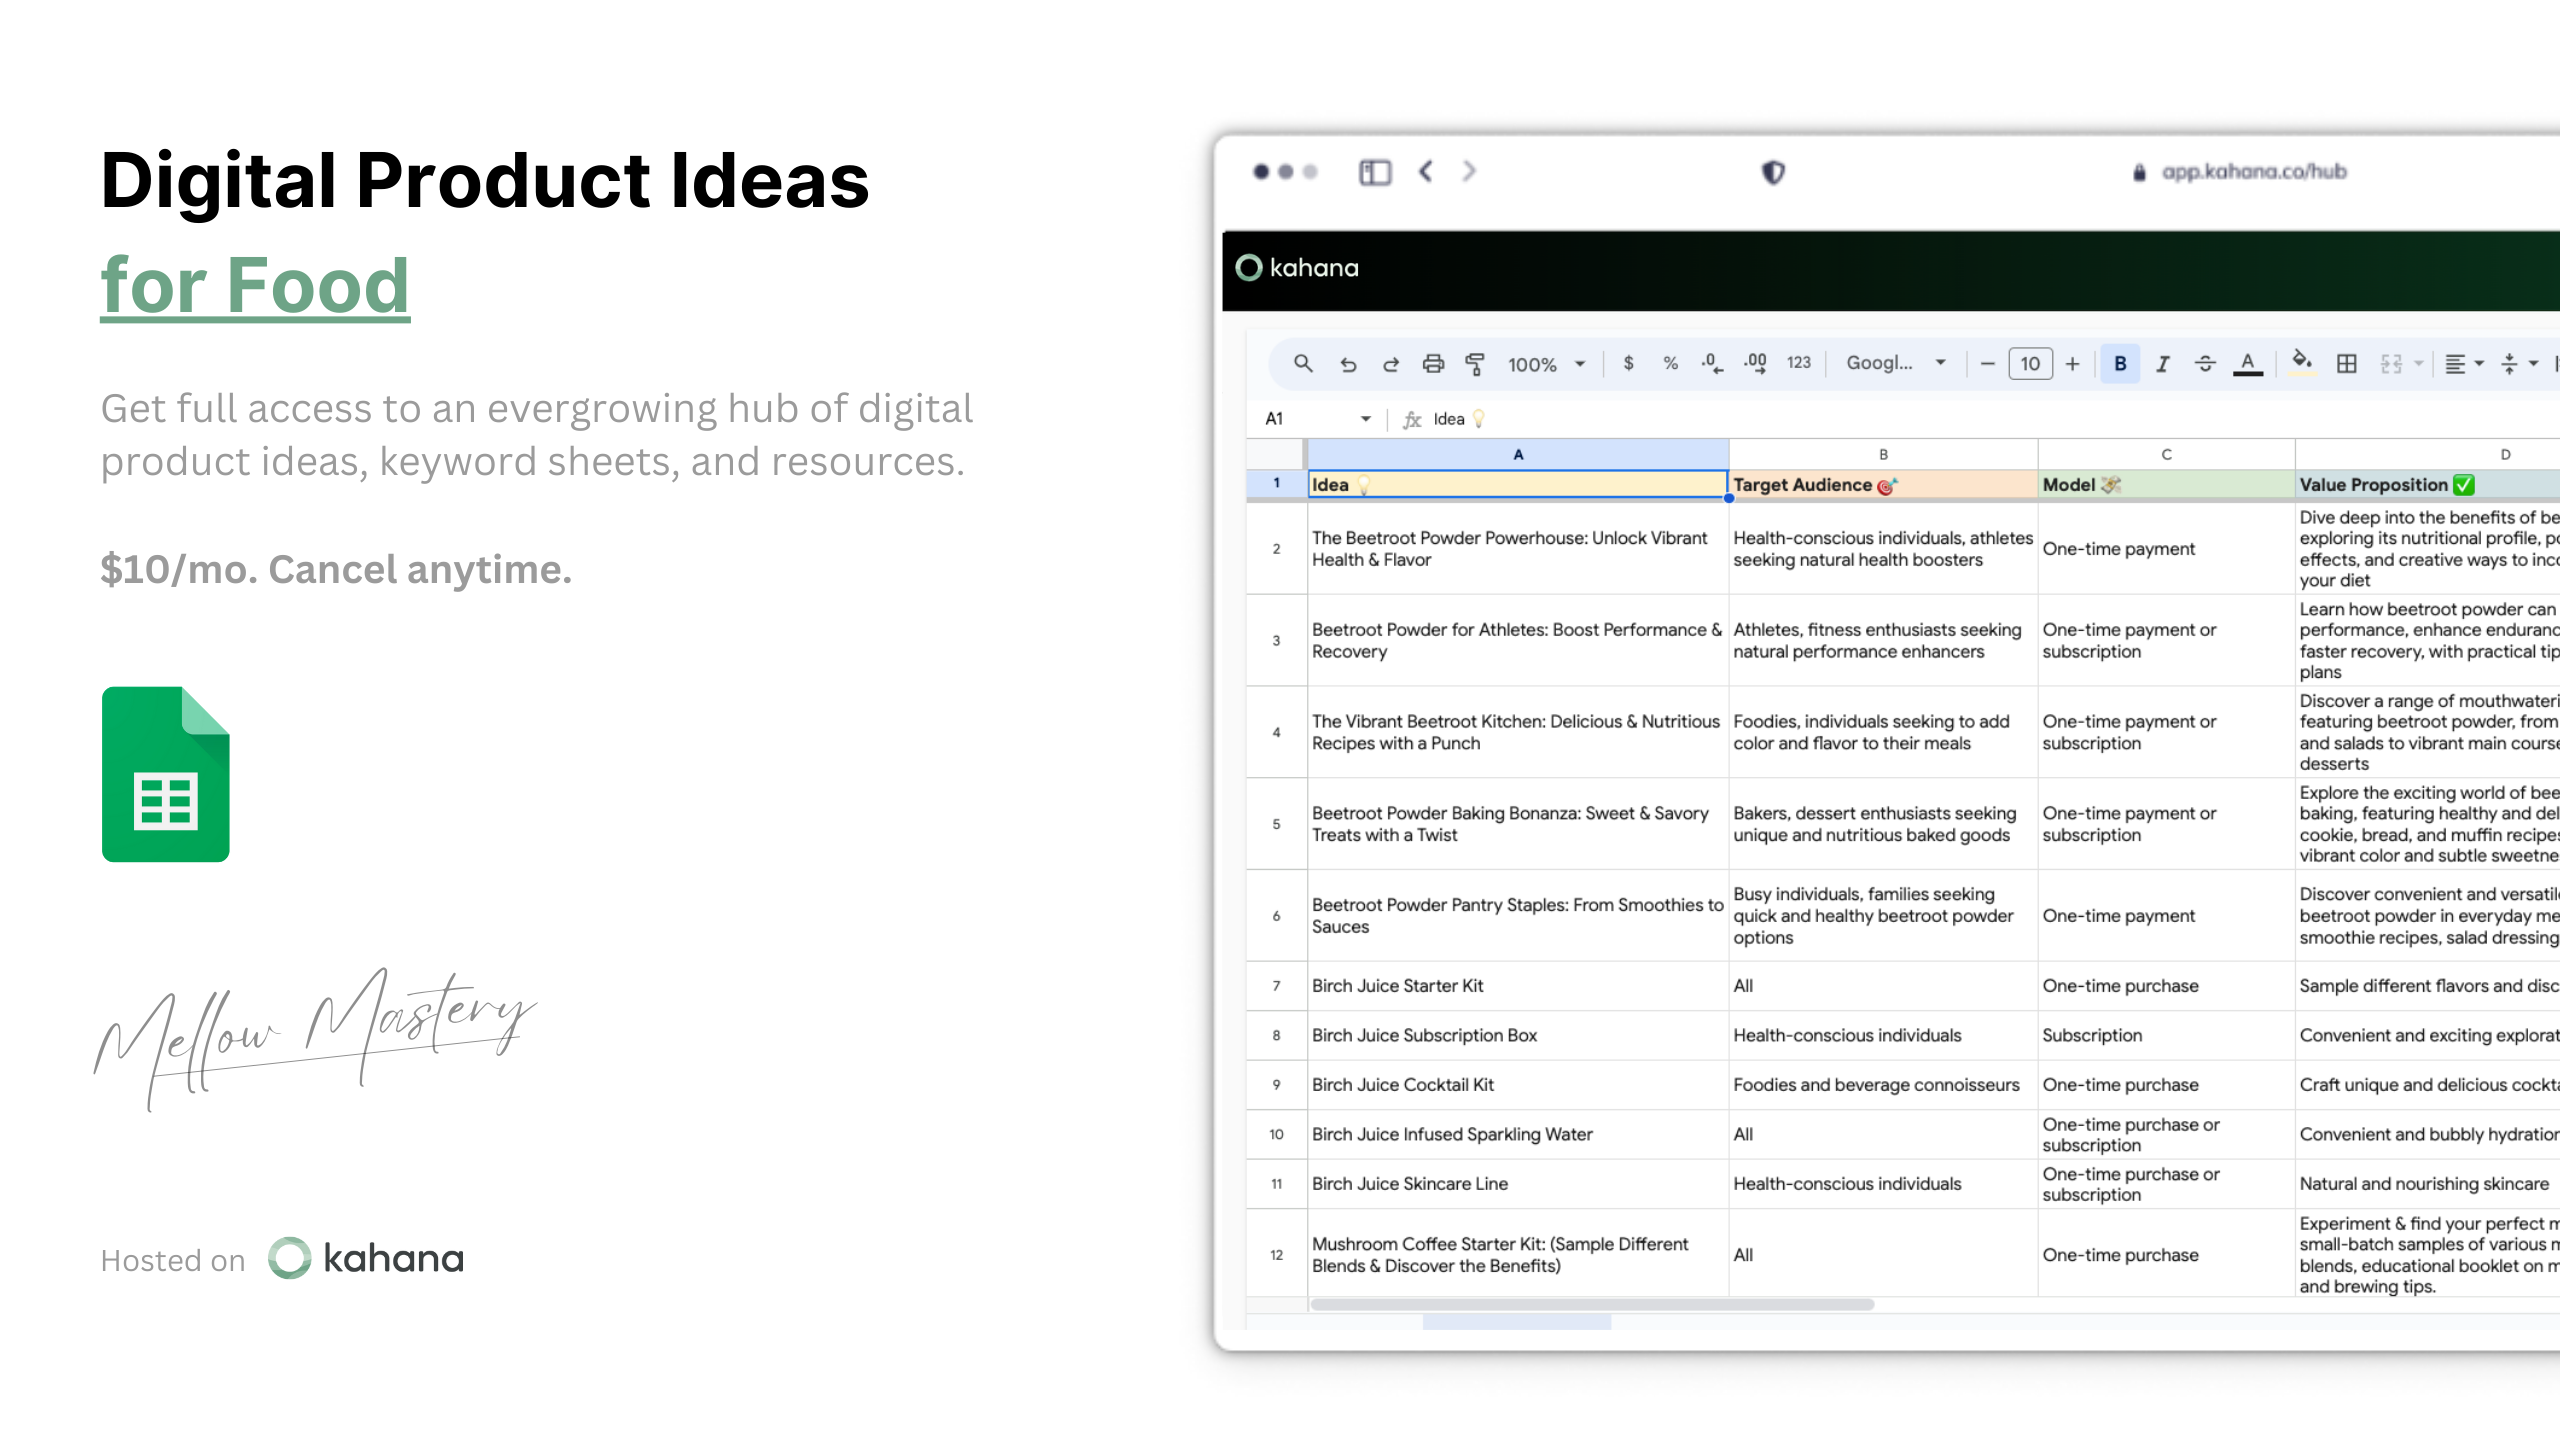Screen dimensions: 2560x1440
Task: Select the paint format roller icon
Action: [1475, 364]
